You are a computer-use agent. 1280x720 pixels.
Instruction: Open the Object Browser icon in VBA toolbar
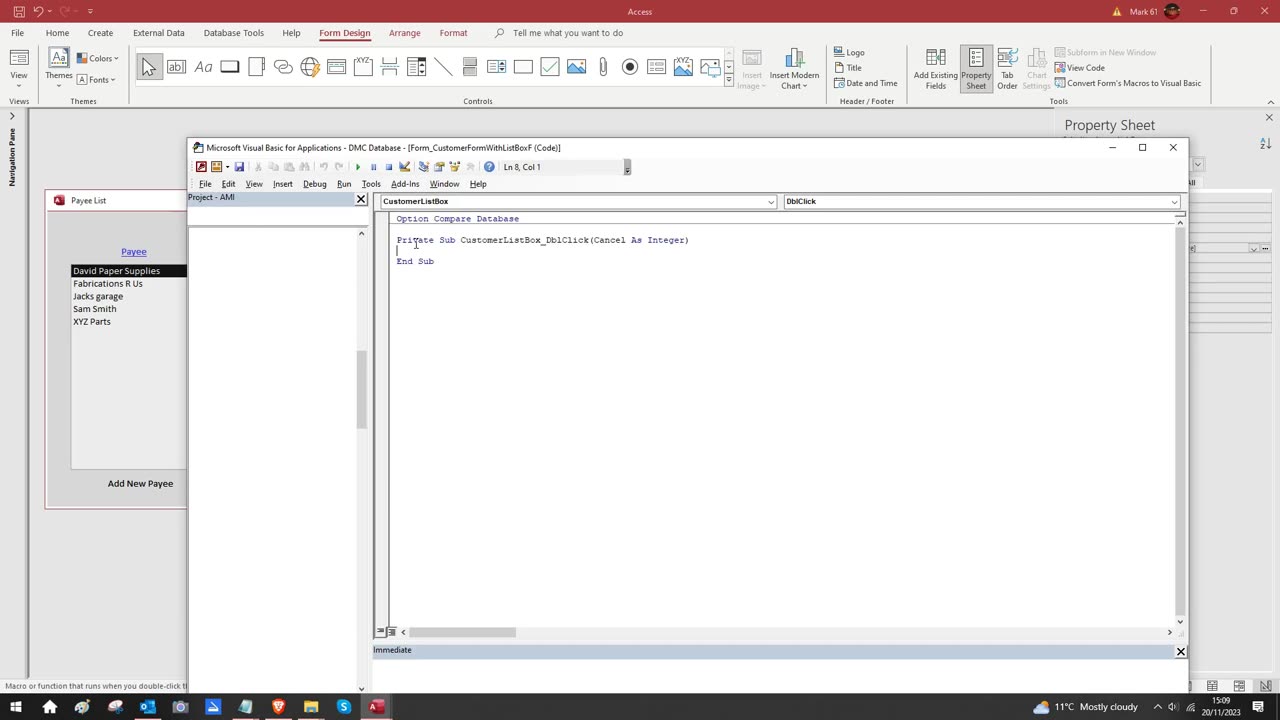[x=455, y=167]
